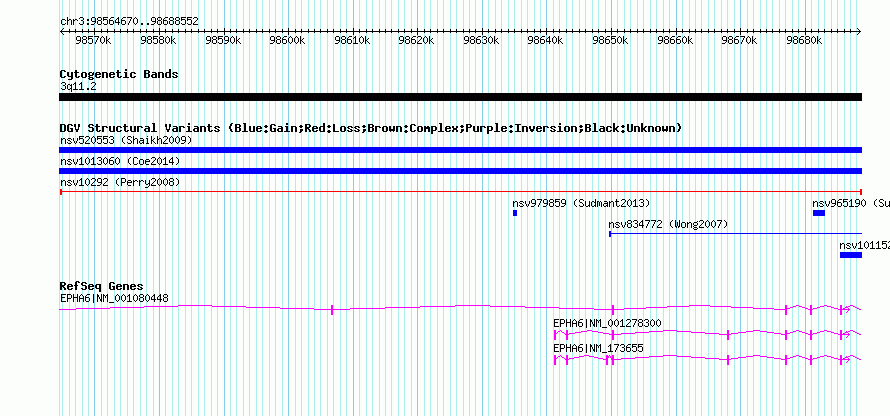Click the chr3:98564670..98688552 coordinate label
The width and height of the screenshot is (890, 416).
[x=129, y=22]
